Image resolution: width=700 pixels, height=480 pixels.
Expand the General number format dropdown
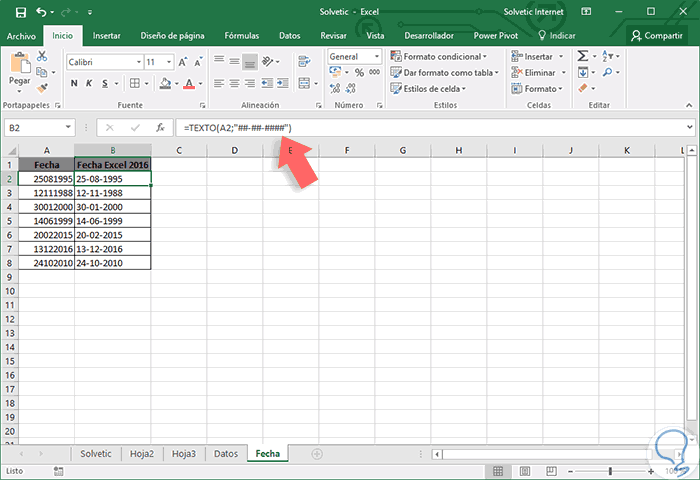(378, 57)
